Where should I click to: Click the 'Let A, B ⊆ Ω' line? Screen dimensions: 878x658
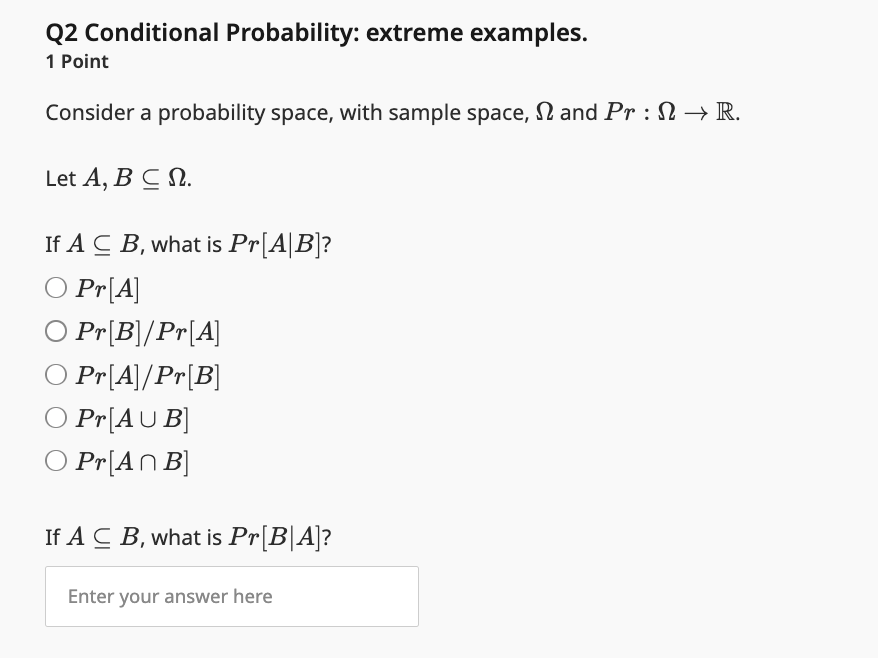[118, 179]
